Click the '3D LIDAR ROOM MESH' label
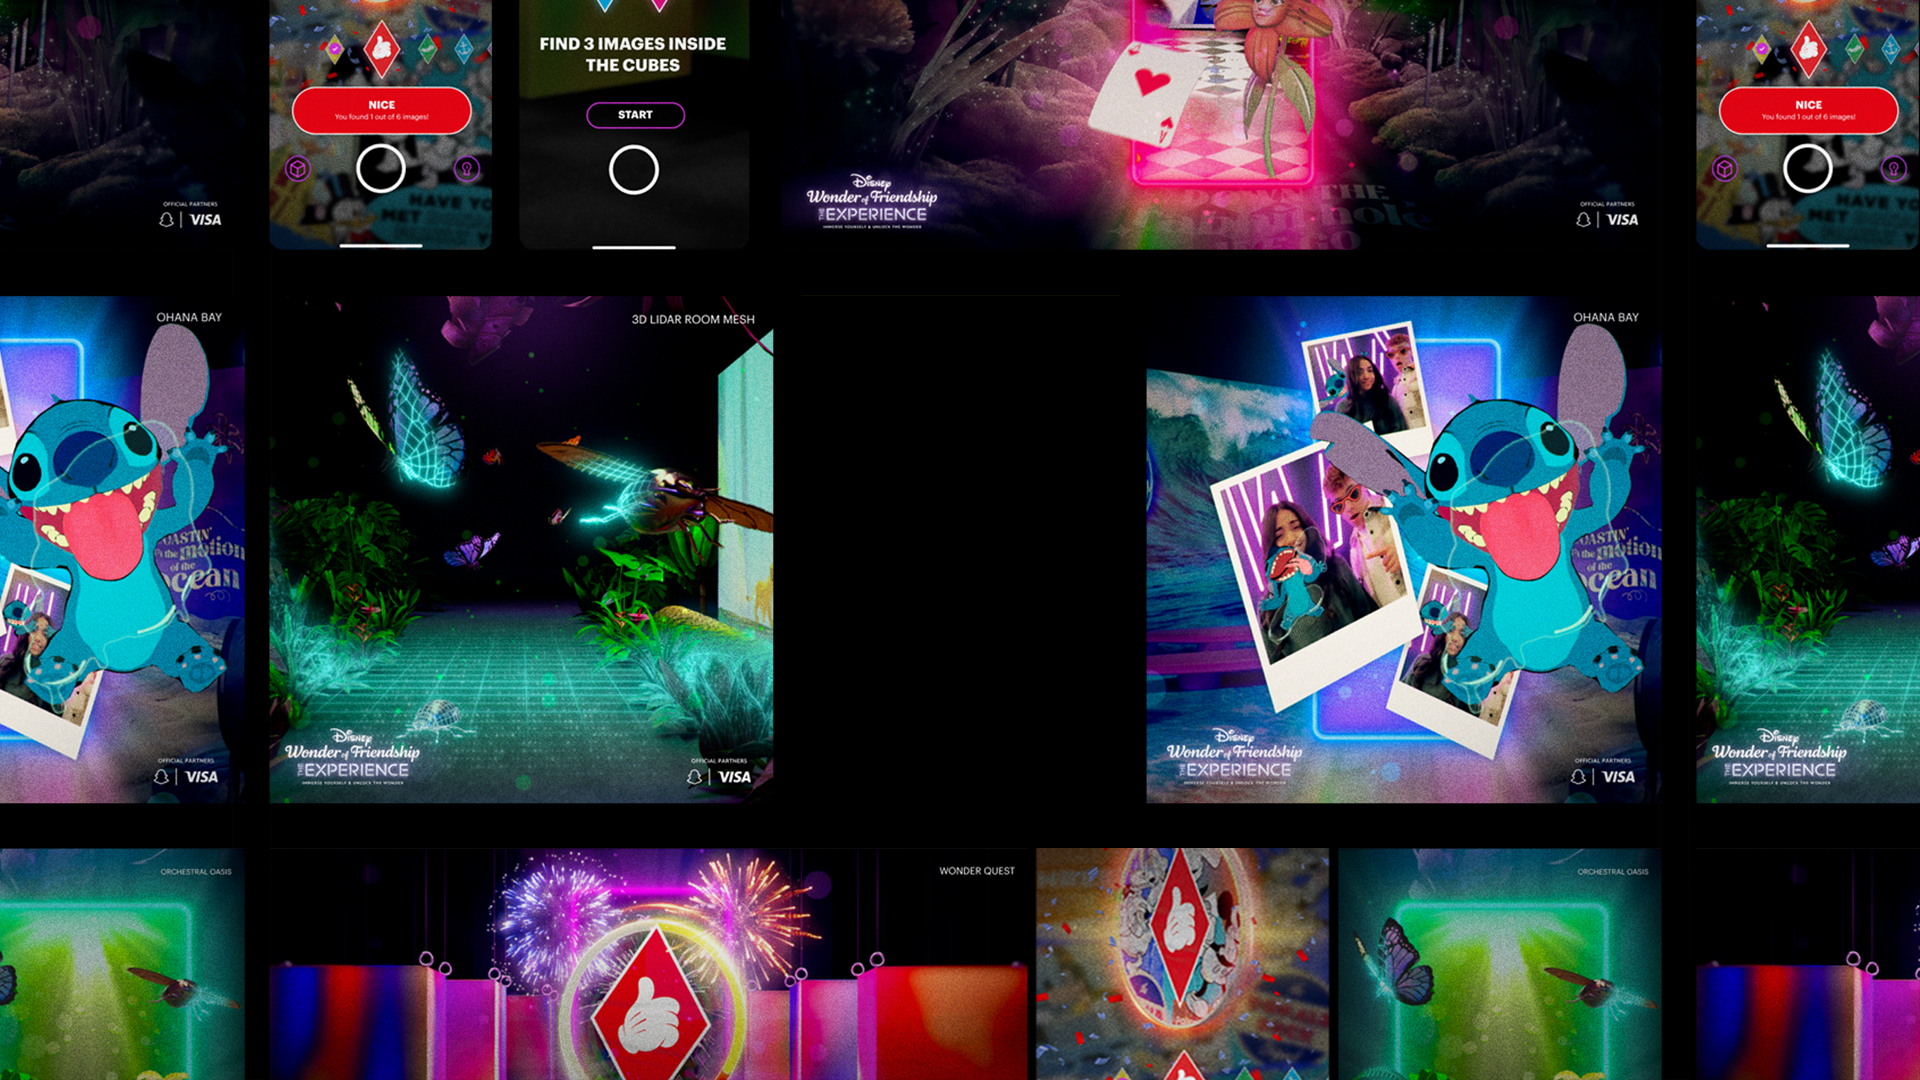Image resolution: width=1920 pixels, height=1080 pixels. 693,320
